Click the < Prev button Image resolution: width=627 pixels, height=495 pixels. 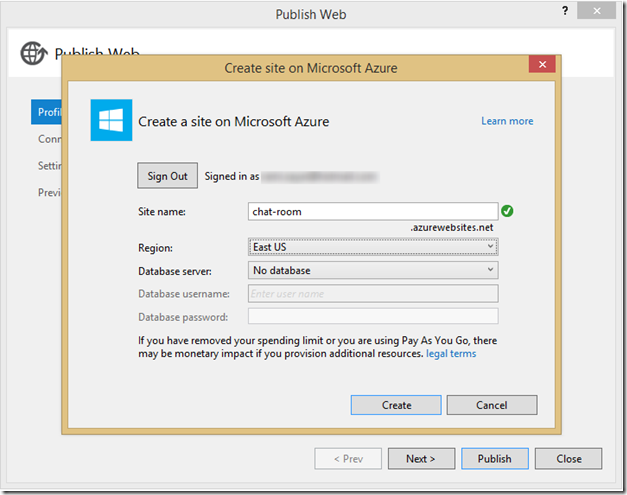348,458
